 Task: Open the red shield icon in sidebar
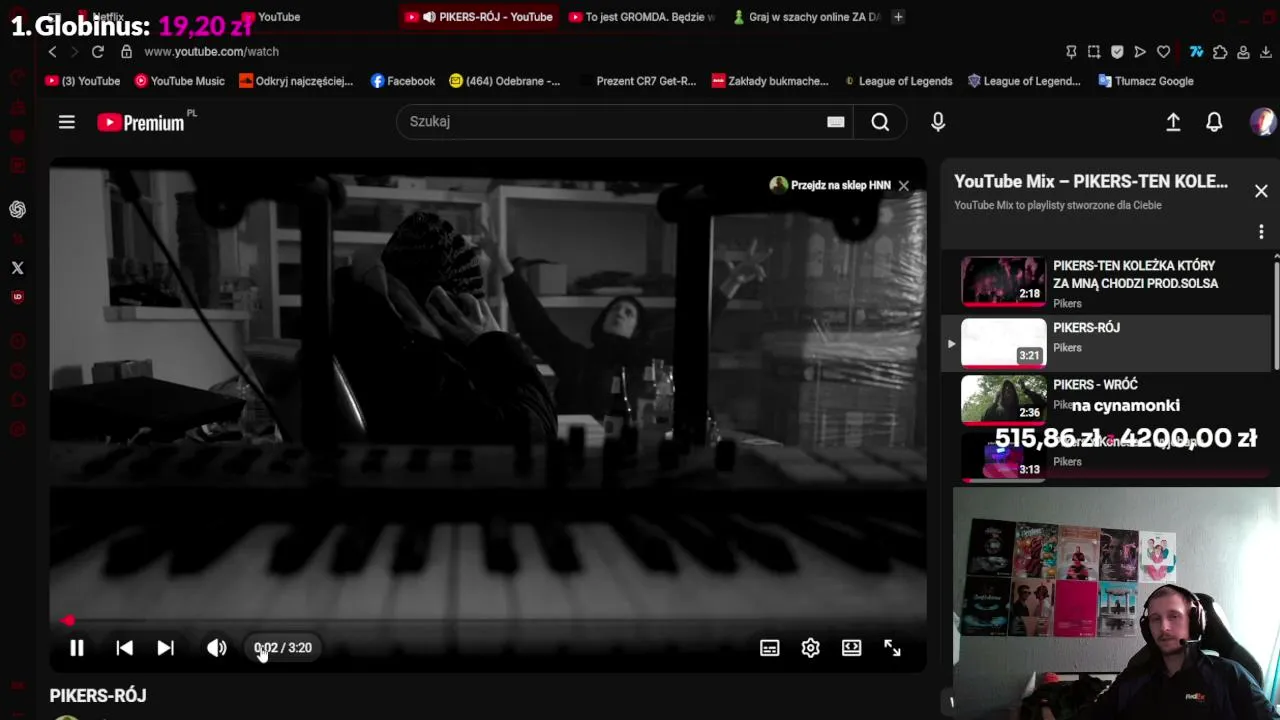[x=17, y=297]
